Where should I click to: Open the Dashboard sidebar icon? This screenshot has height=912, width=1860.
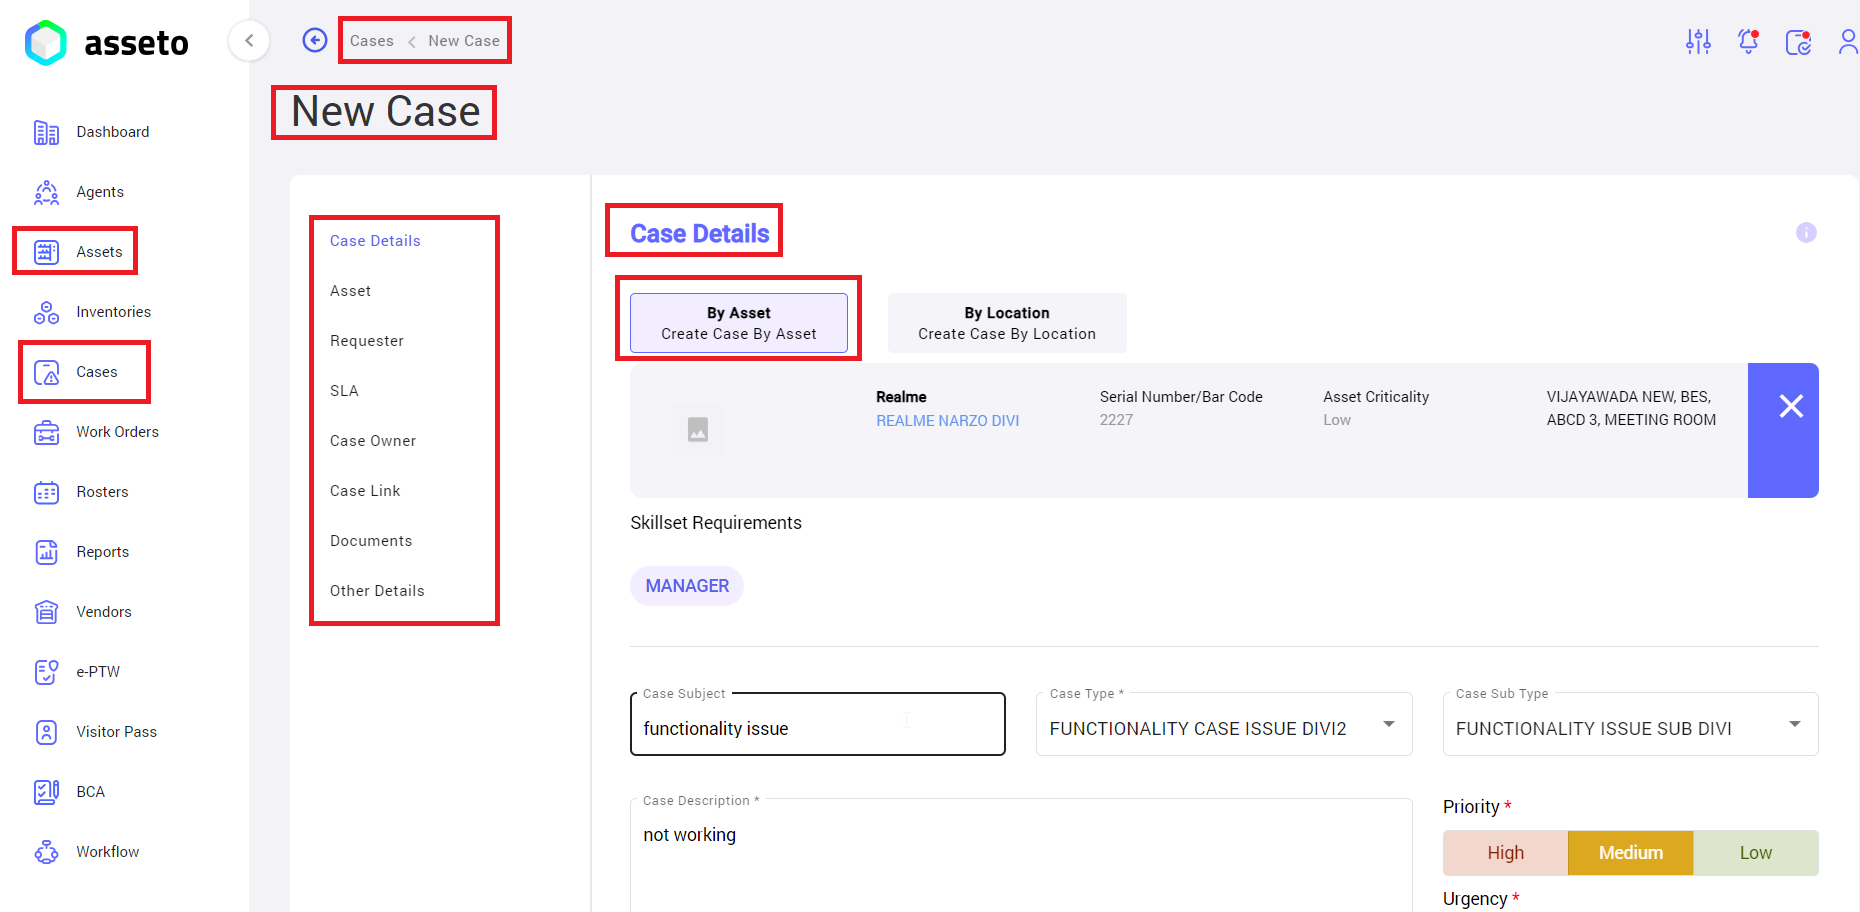(x=46, y=132)
